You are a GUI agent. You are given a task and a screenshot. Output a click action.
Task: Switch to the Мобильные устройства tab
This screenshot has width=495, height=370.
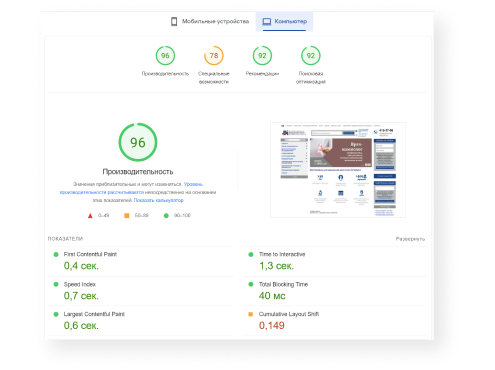tap(210, 21)
